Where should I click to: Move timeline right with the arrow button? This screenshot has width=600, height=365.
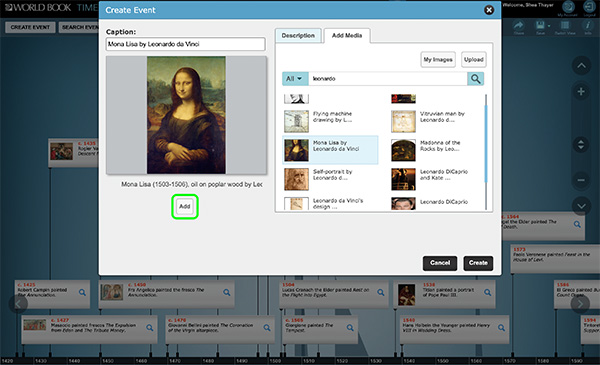coord(580,304)
